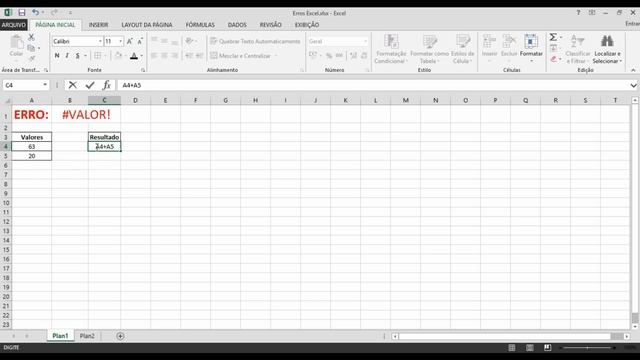Click the Copy icon in clipboard group
This screenshot has height=360, width=640.
[x=31, y=48]
